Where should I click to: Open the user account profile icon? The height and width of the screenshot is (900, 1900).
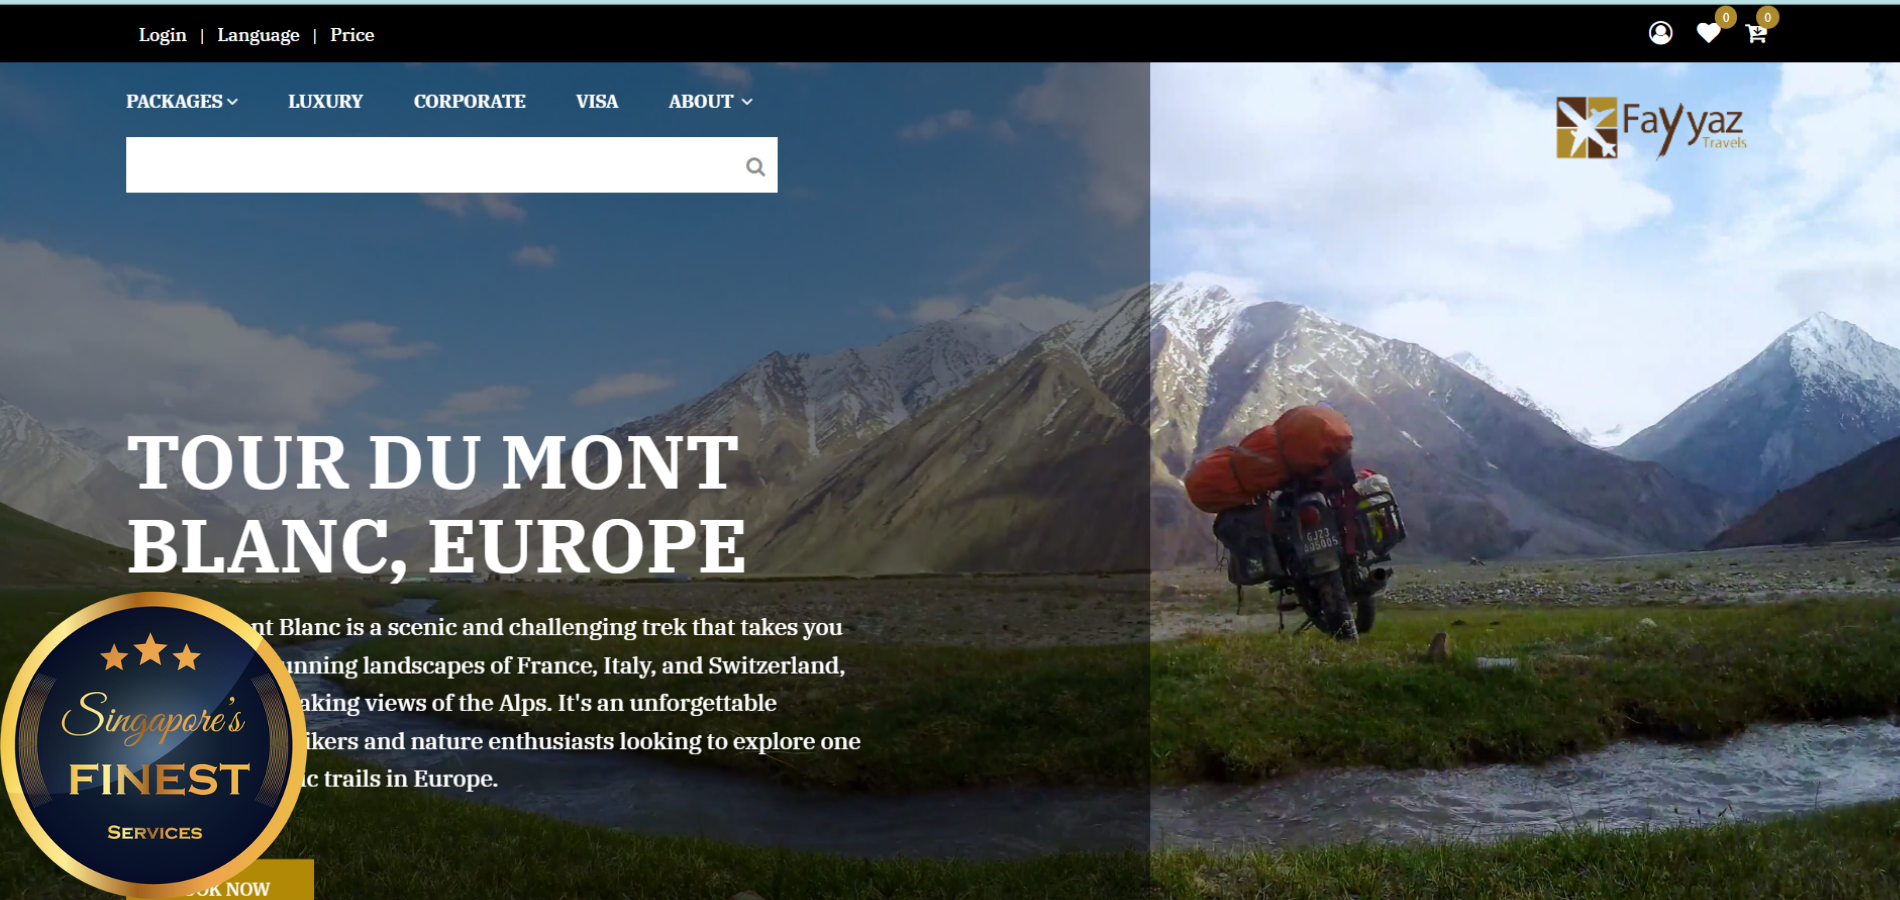1660,33
